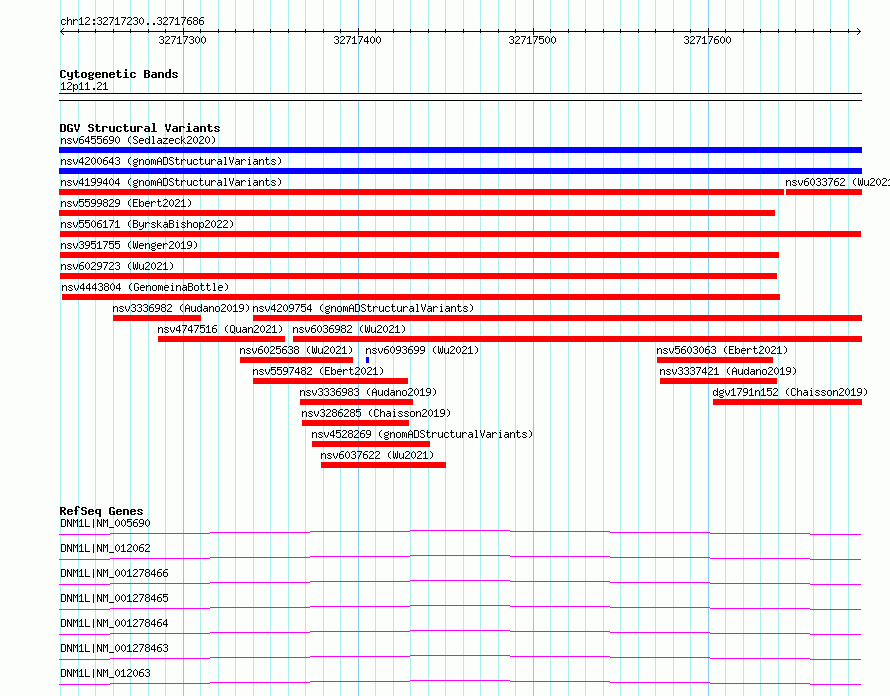
Task: Open nsv5597482 (Ebert2021) label
Action: 318,371
